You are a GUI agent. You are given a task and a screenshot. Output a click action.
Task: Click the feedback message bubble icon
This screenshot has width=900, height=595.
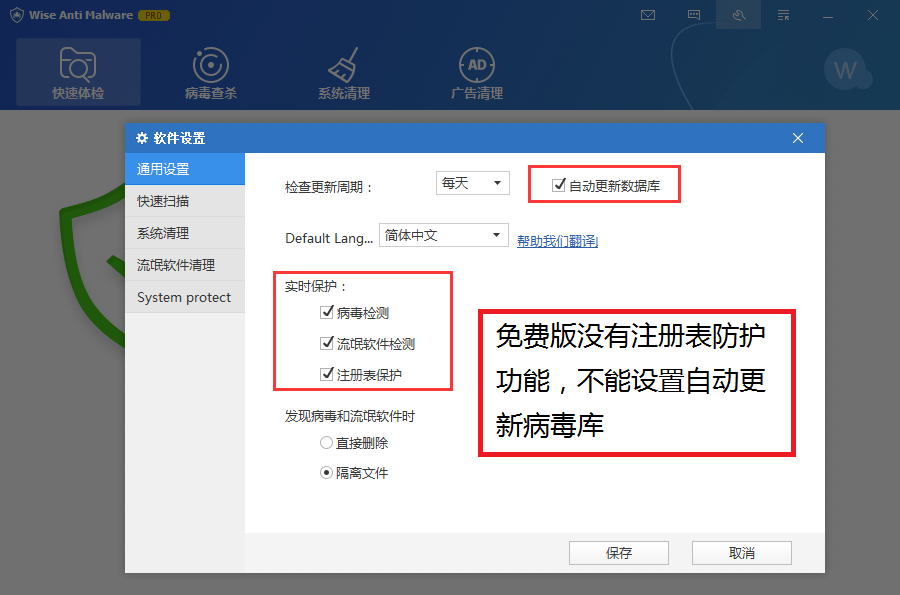(694, 15)
